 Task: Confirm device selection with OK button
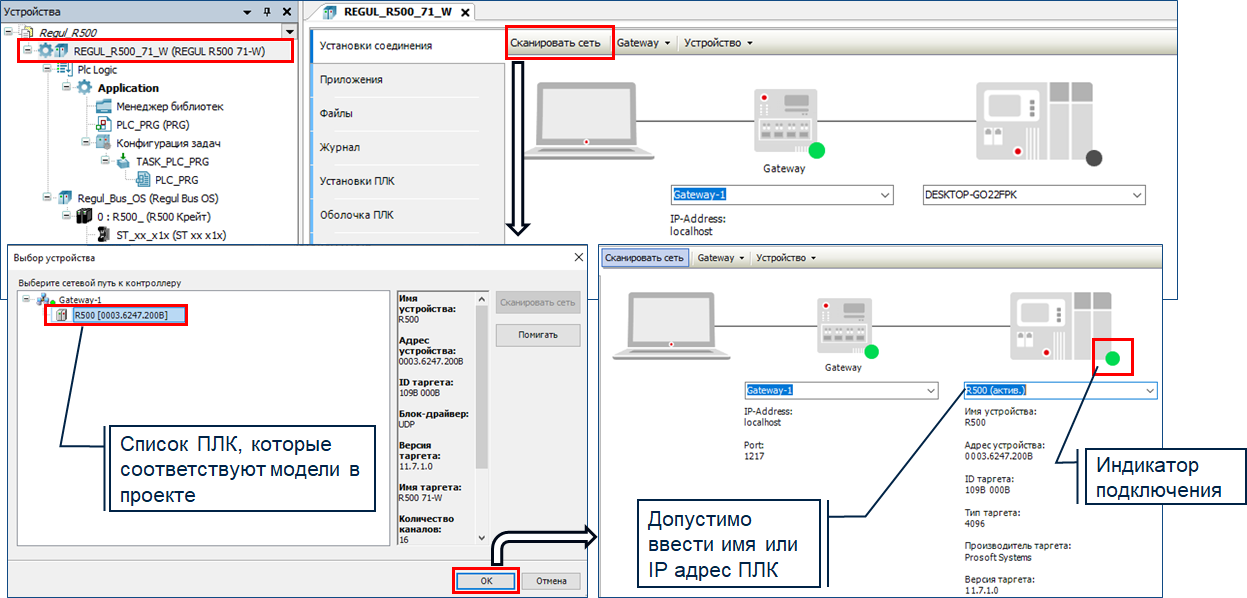pos(486,581)
